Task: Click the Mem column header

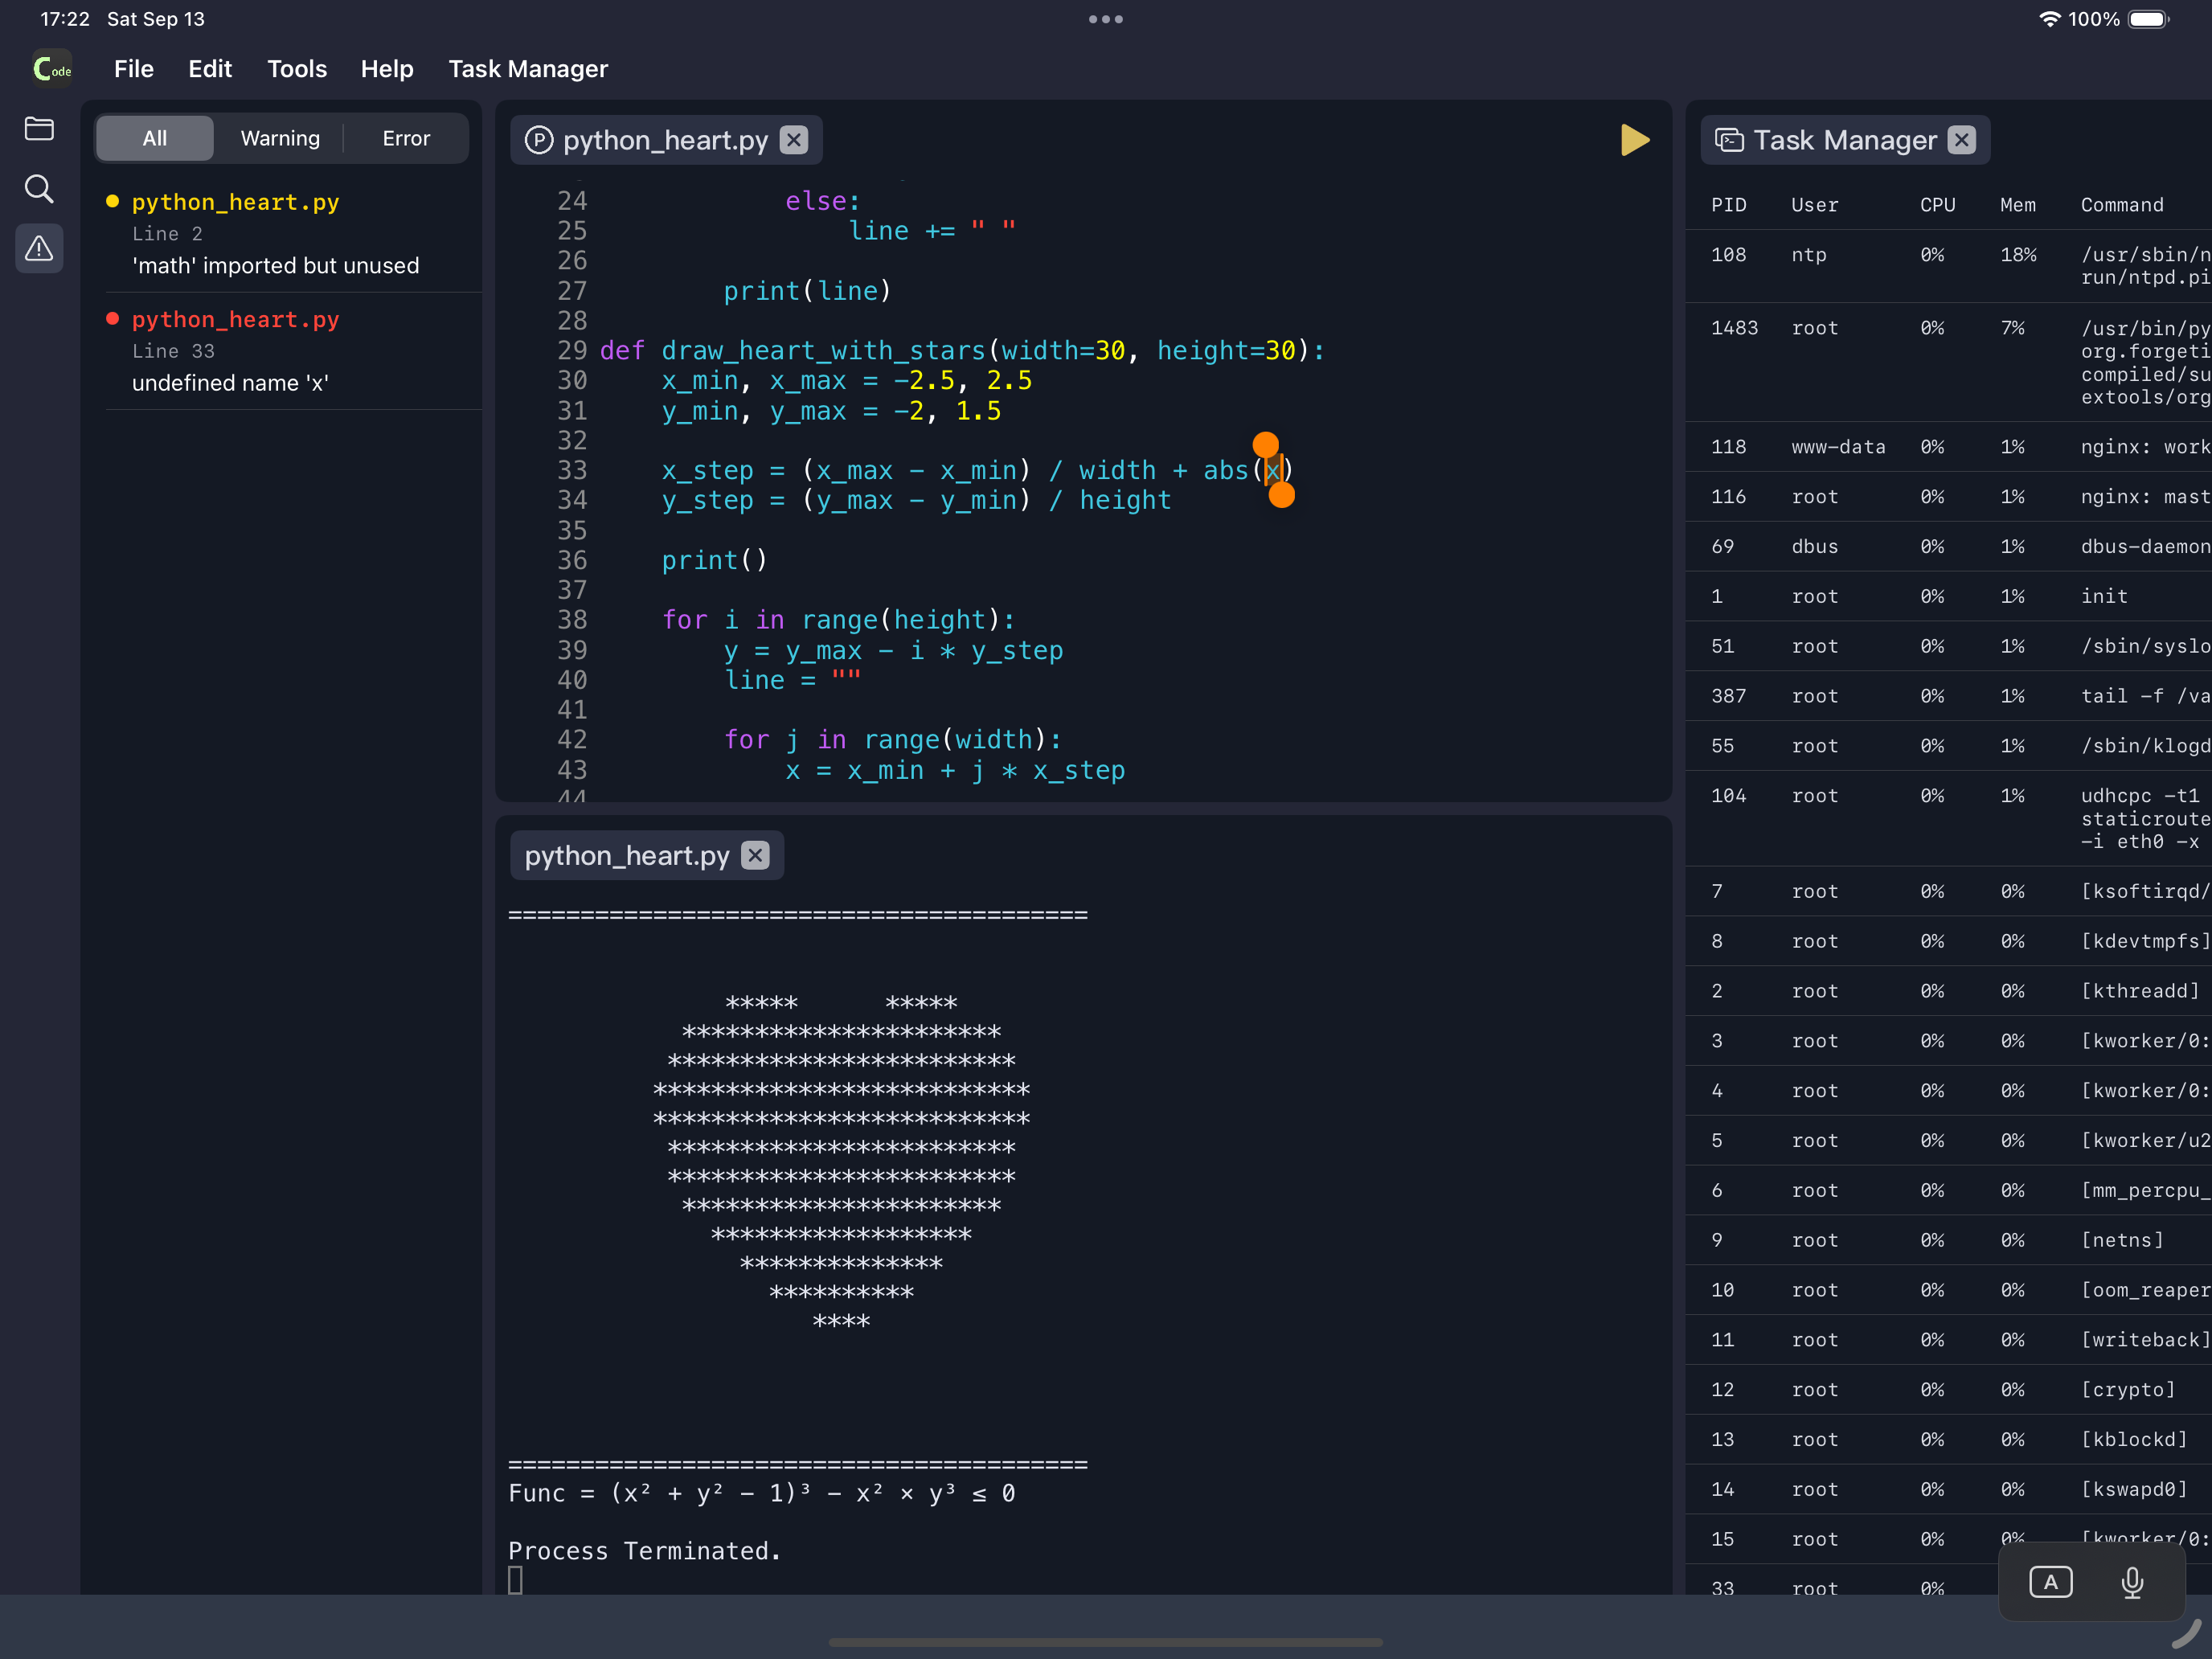Action: pos(2018,205)
